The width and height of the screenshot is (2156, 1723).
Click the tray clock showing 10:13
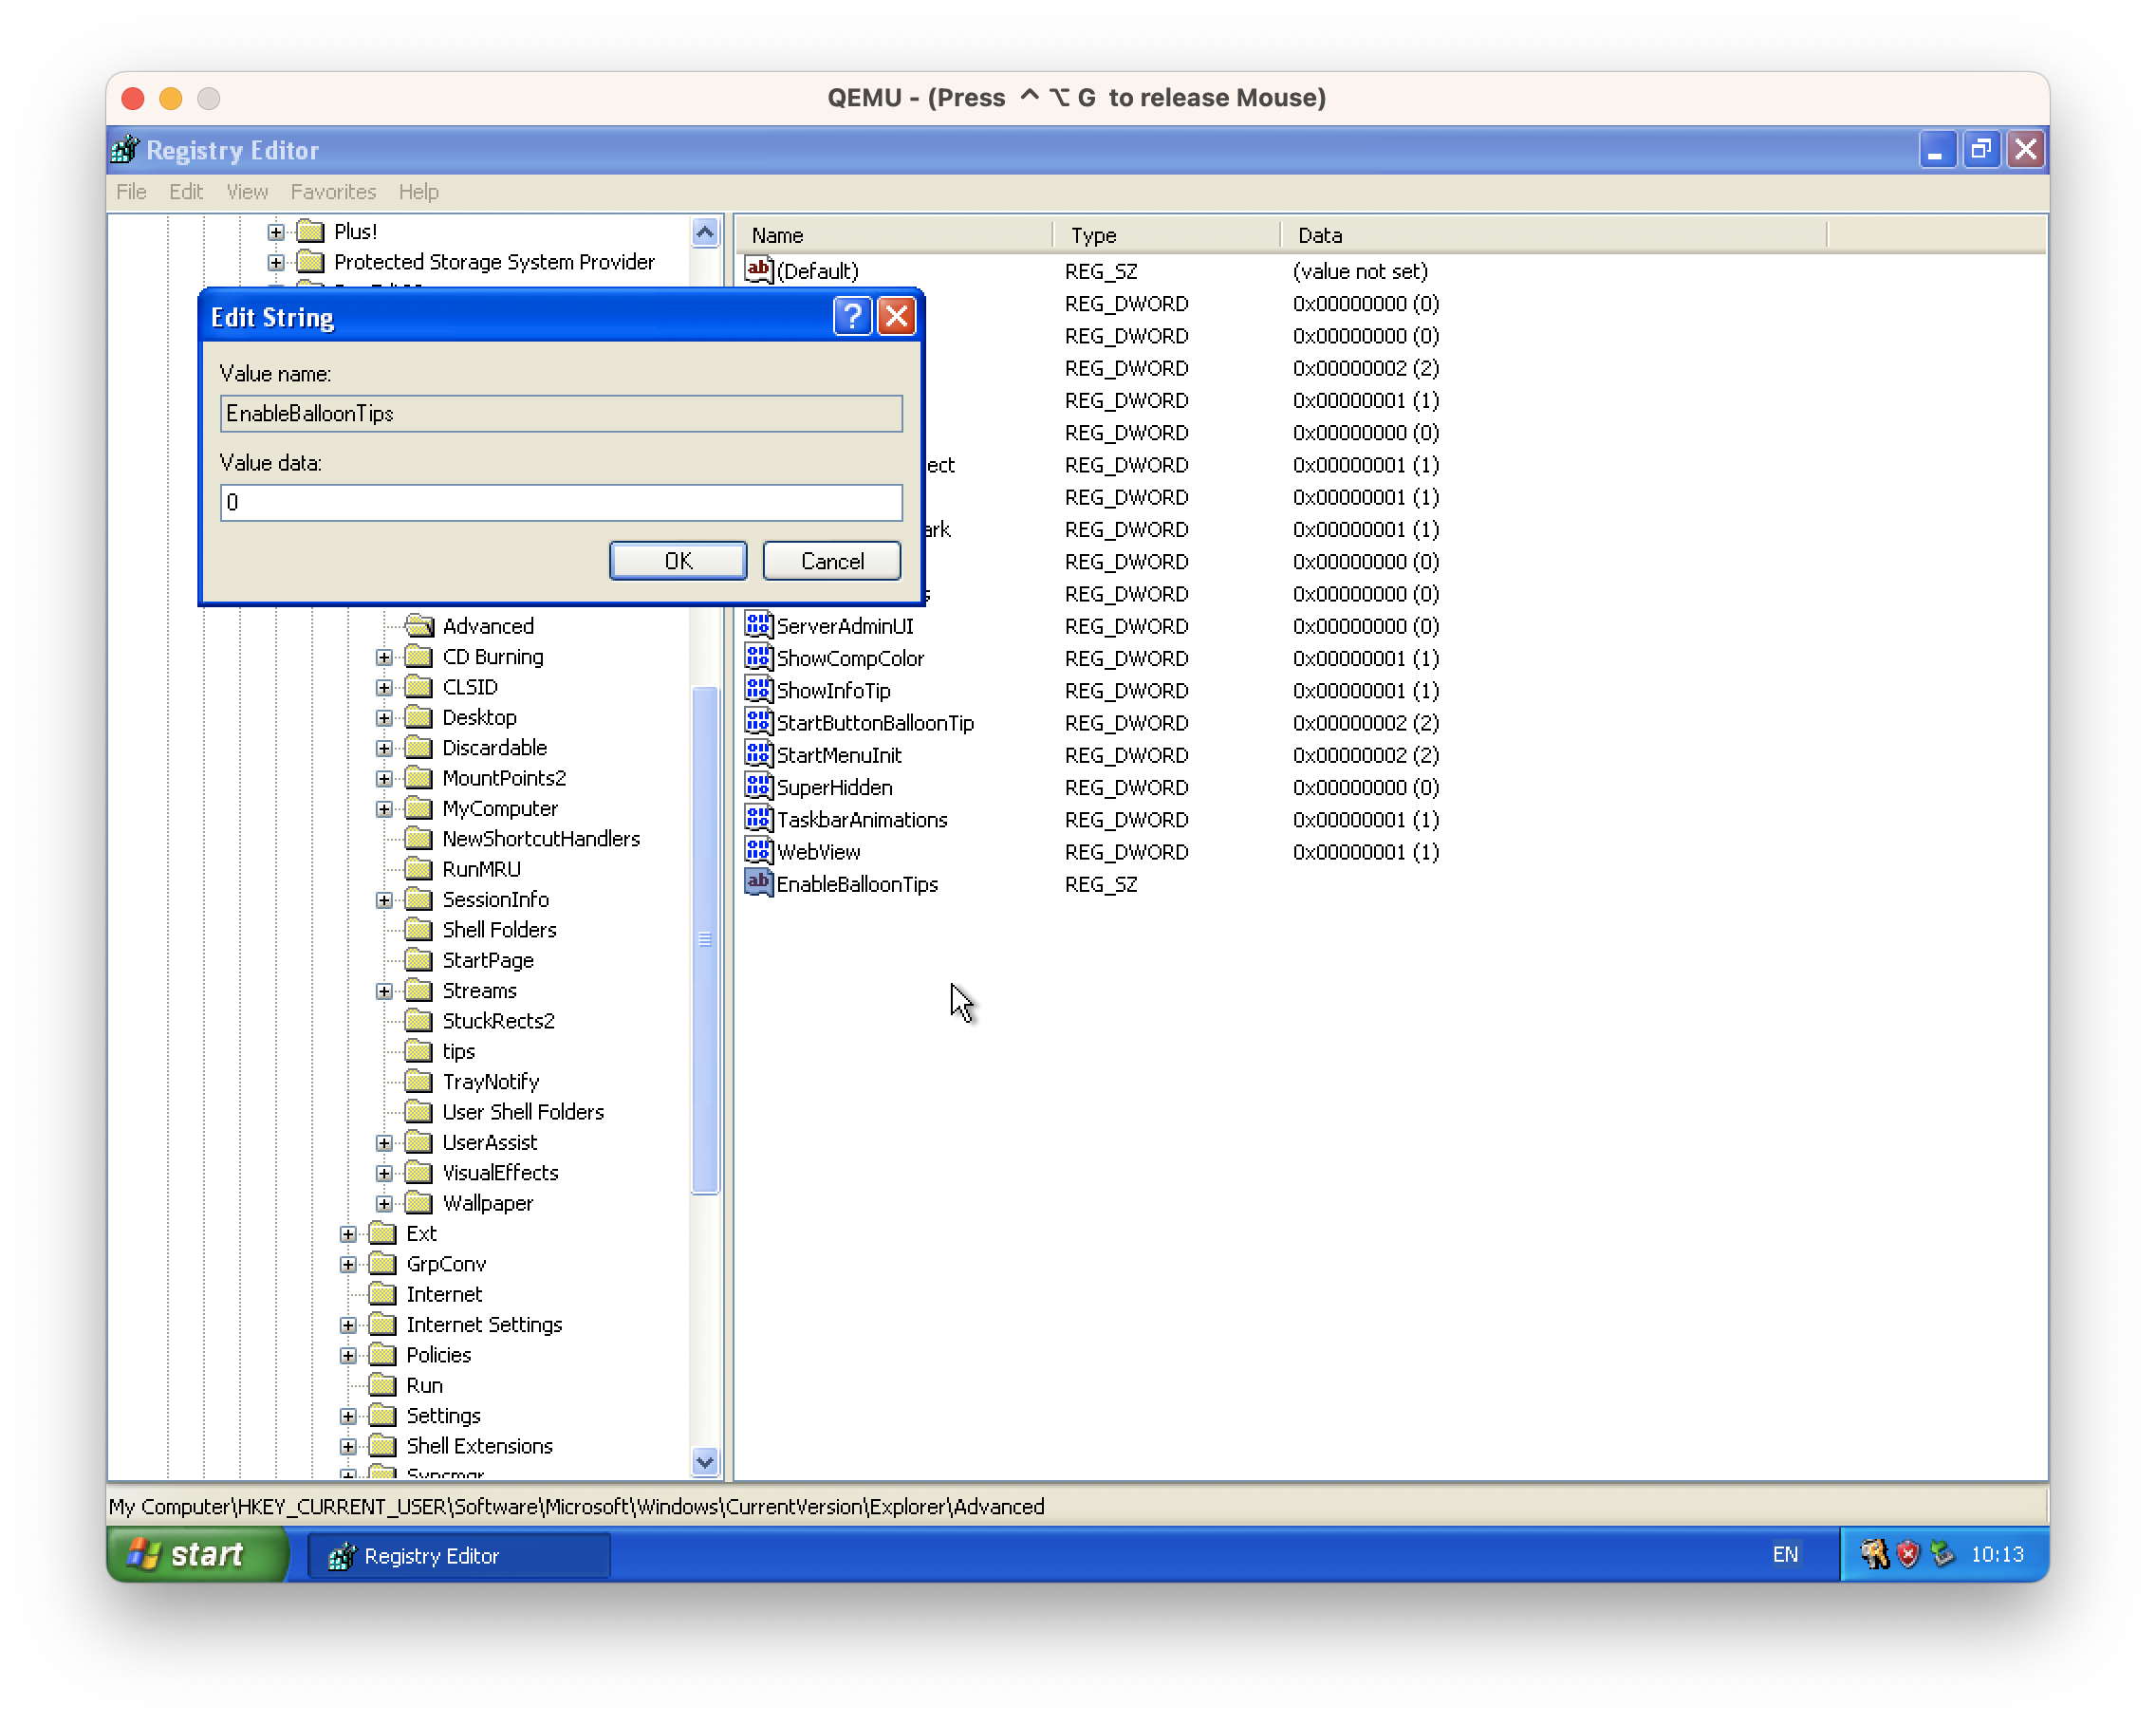pos(1997,1554)
